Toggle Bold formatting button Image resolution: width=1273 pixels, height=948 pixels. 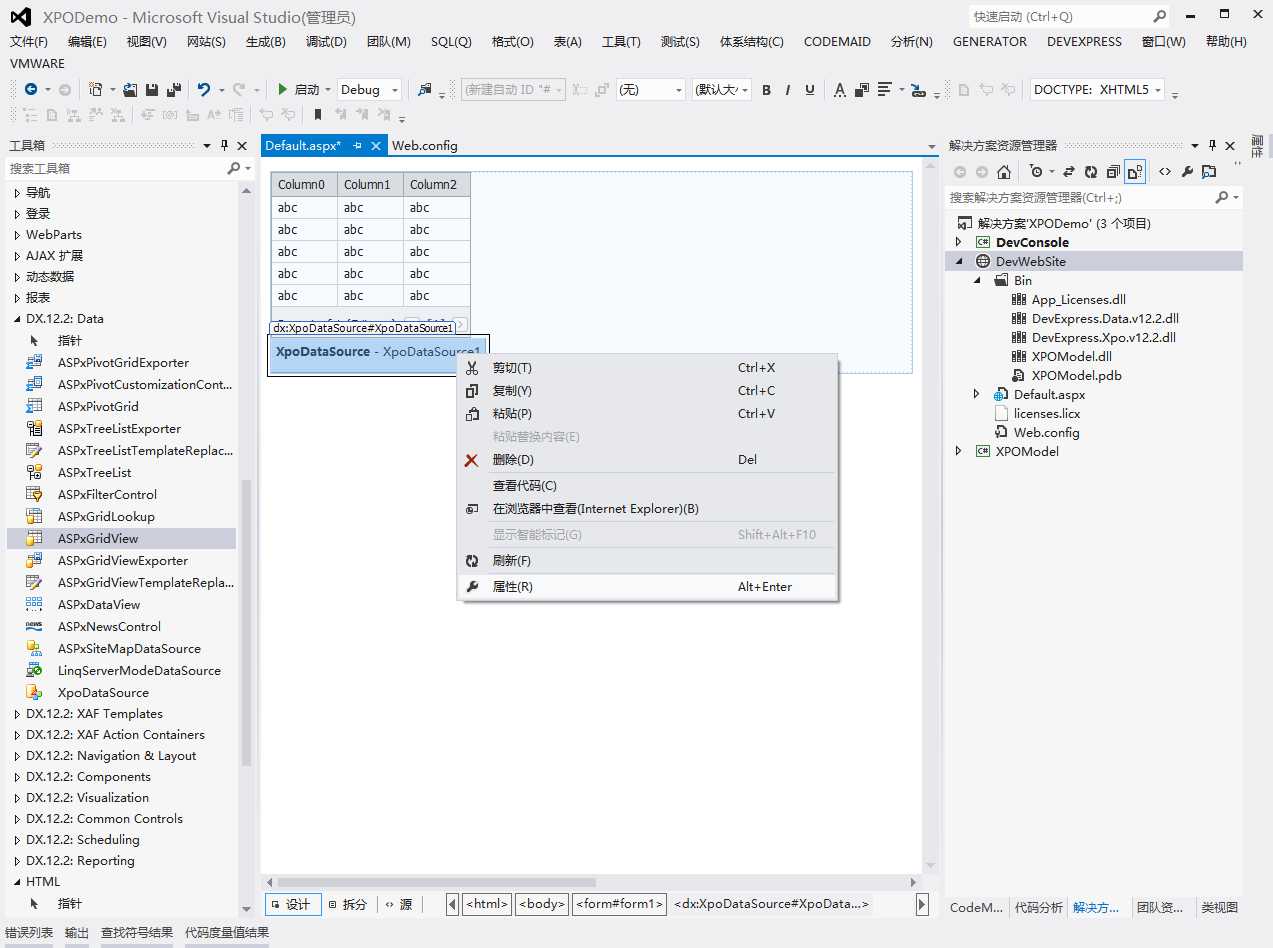(x=766, y=90)
